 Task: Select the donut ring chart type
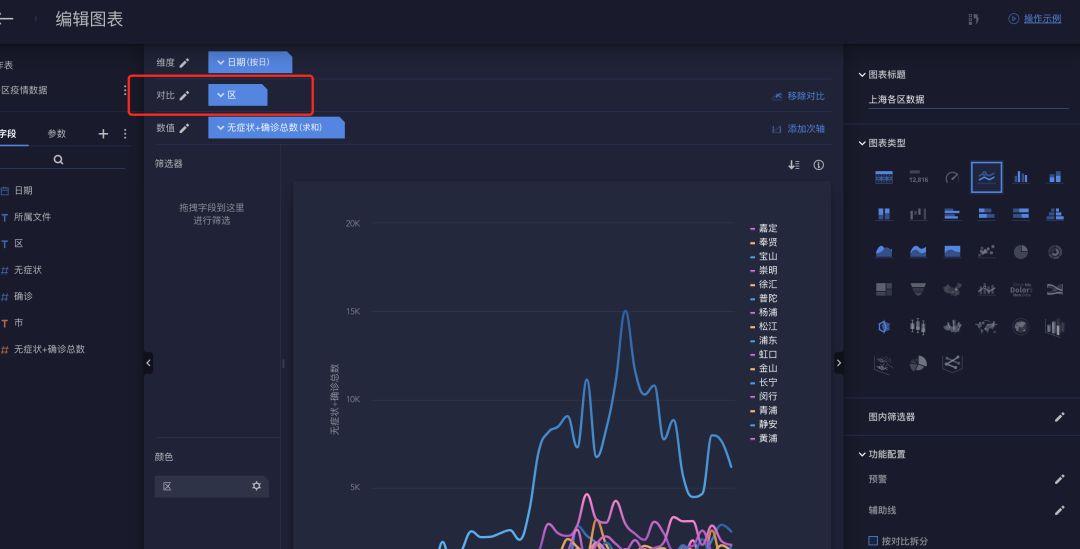1055,251
